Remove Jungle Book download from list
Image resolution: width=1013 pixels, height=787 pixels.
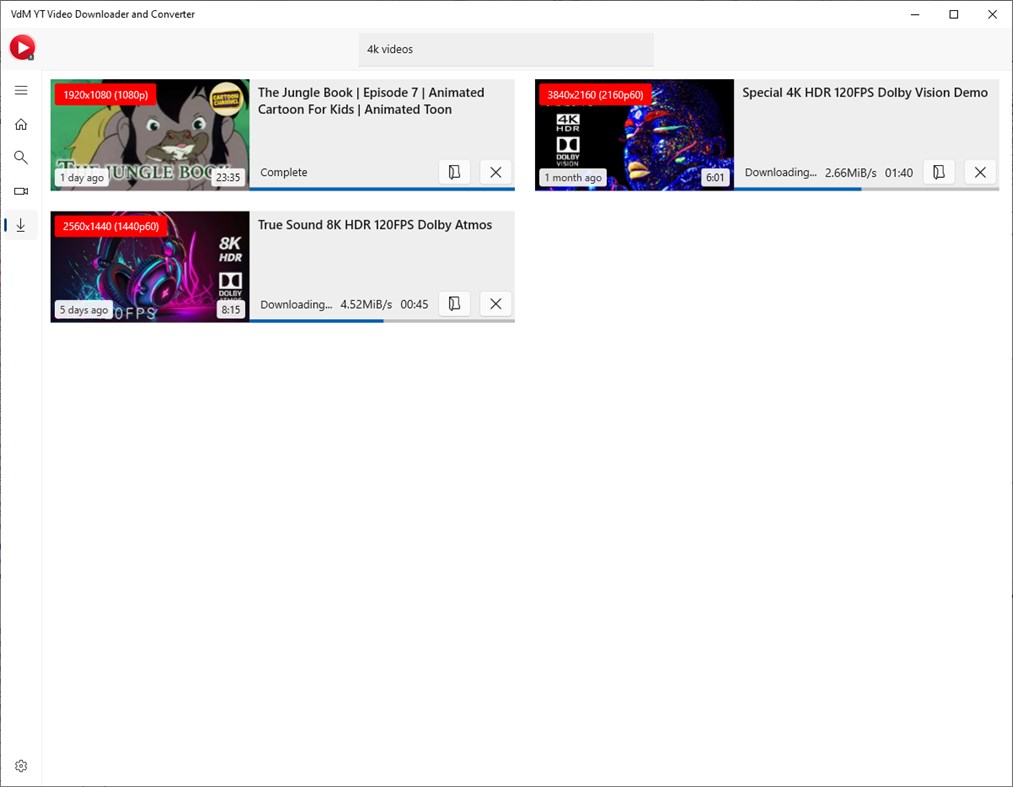click(496, 172)
